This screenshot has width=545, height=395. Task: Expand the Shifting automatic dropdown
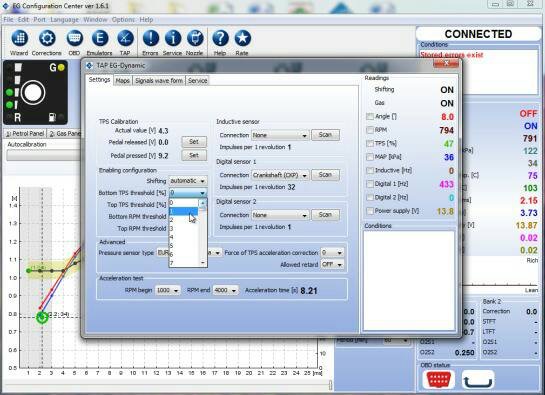(188, 181)
